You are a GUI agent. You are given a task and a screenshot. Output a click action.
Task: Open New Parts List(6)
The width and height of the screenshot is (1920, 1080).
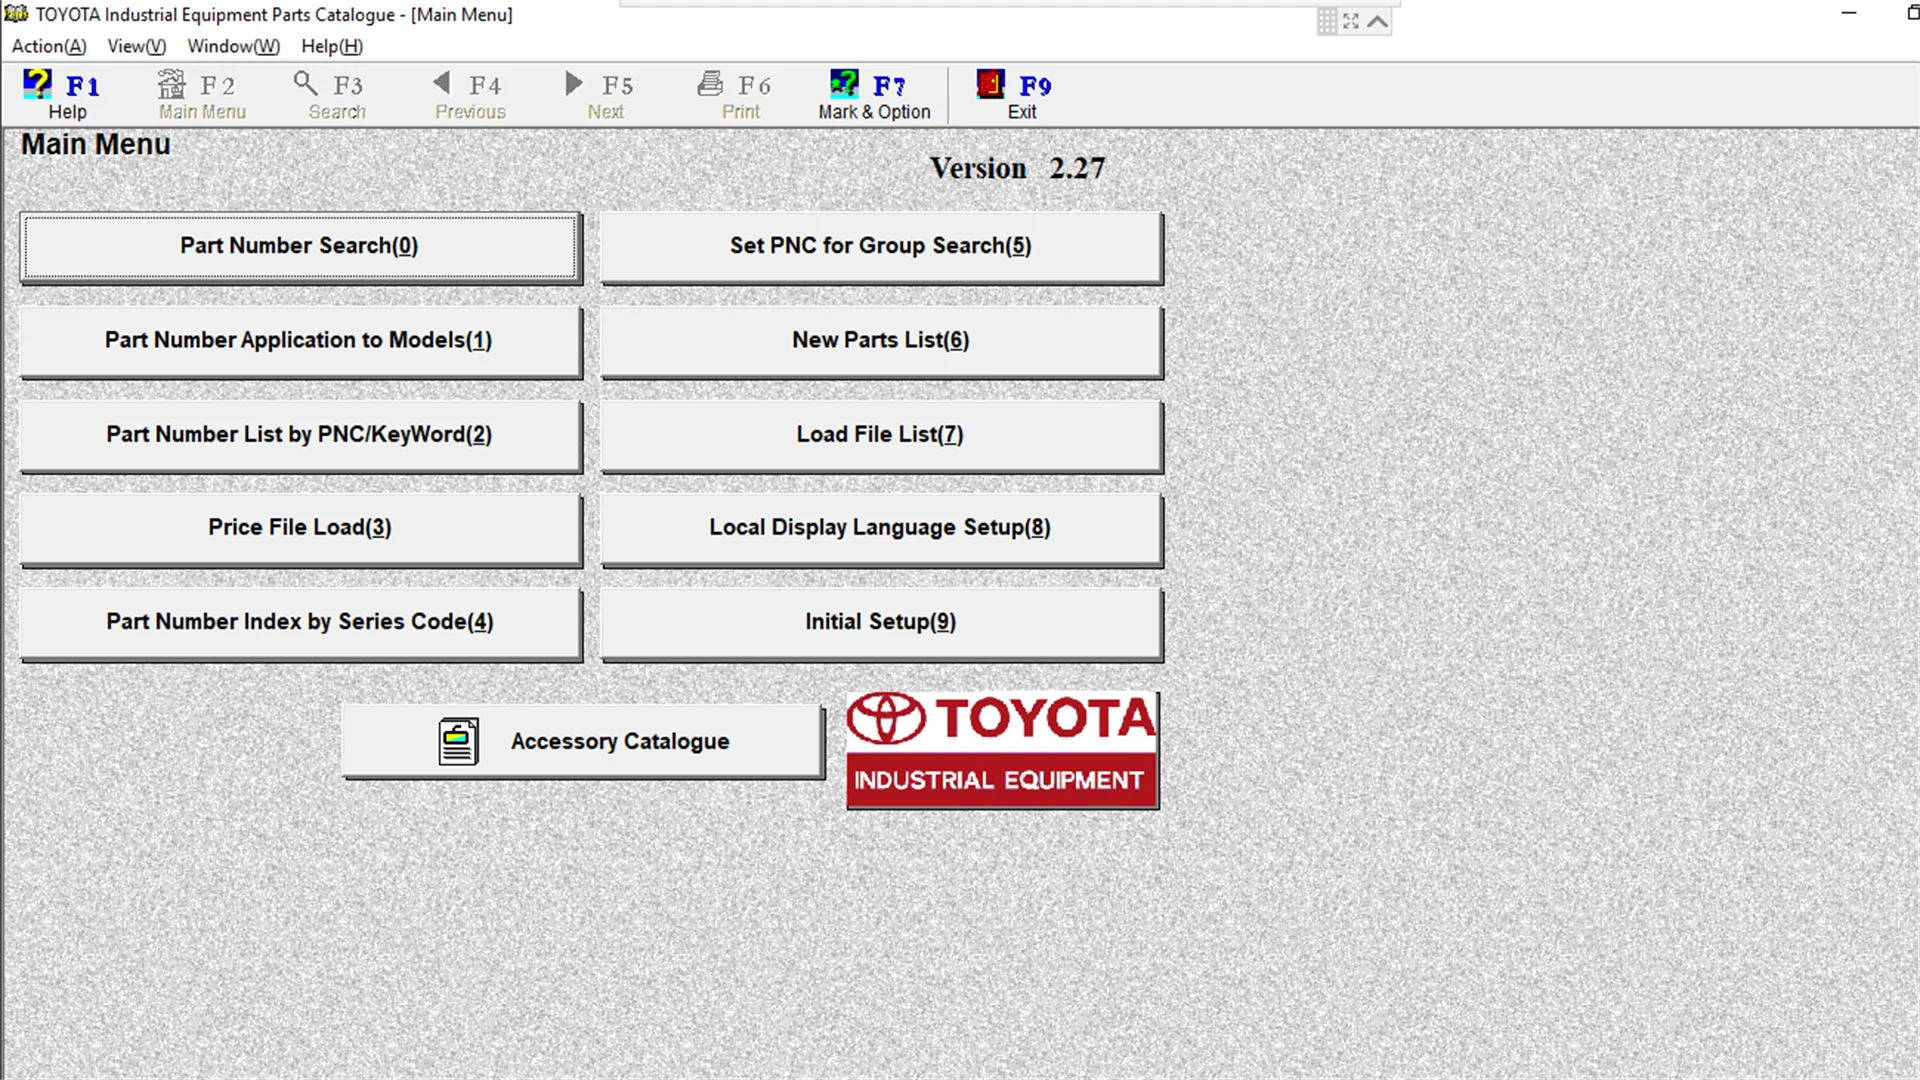coord(881,341)
